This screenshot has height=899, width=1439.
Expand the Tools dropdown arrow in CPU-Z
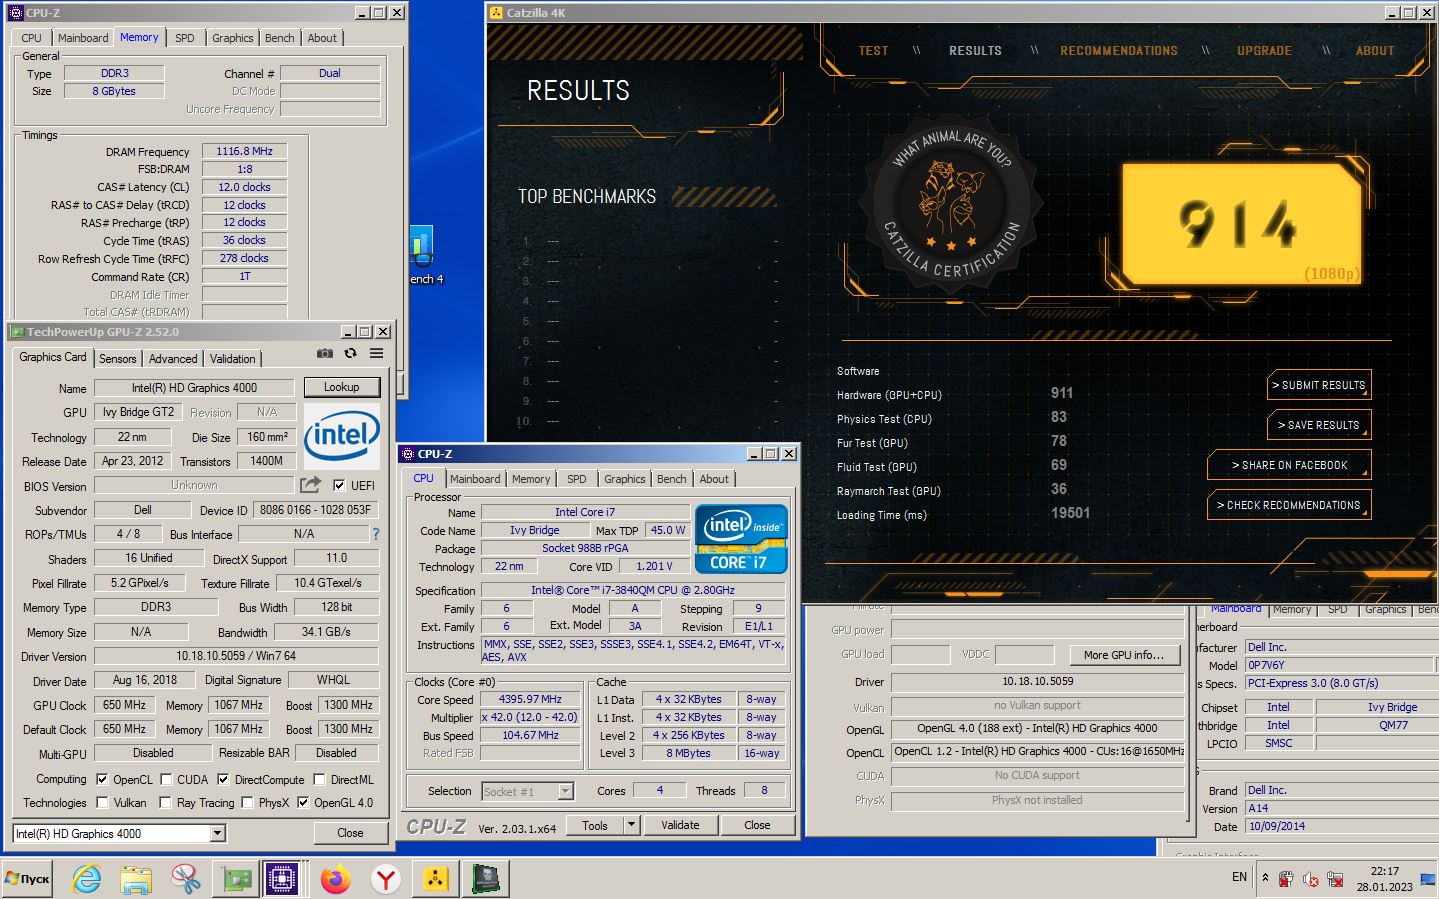click(631, 825)
